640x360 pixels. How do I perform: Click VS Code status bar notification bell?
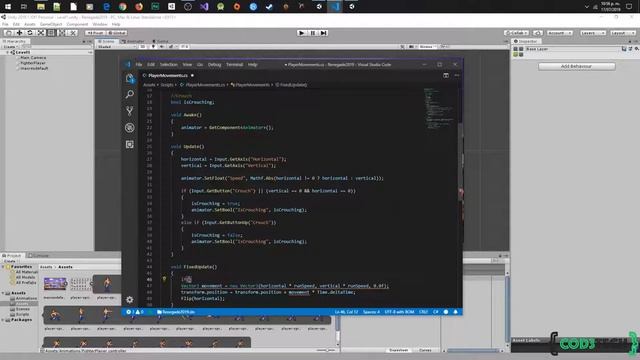[x=456, y=312]
